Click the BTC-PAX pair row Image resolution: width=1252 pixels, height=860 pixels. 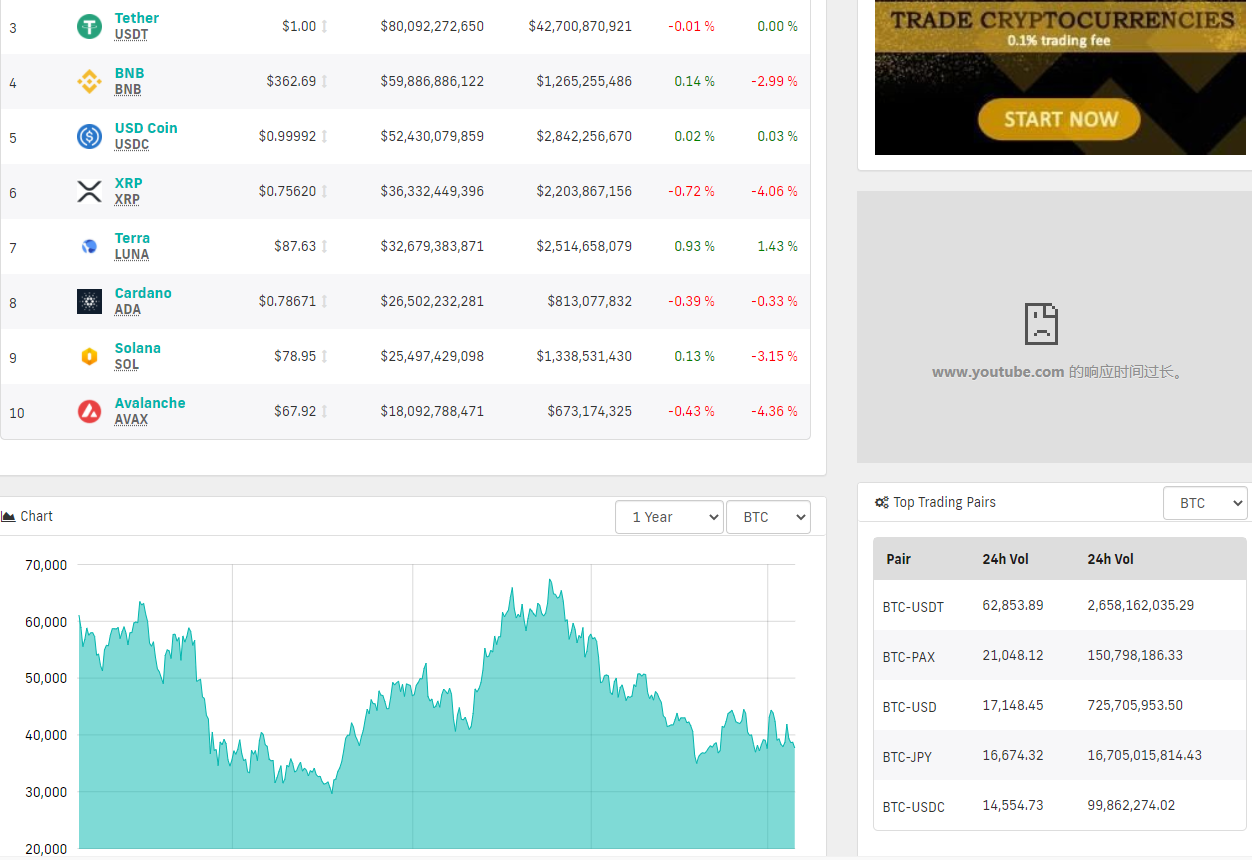pos(1060,656)
